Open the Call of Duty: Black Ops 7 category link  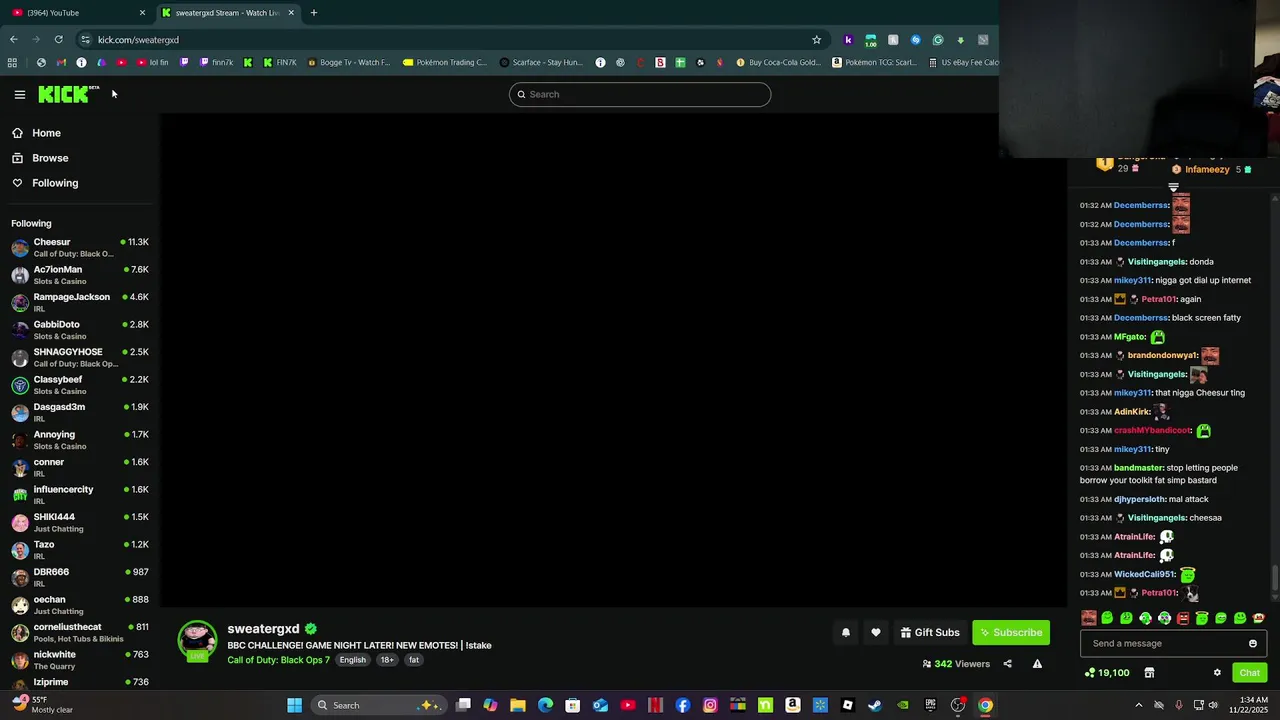pos(278,660)
